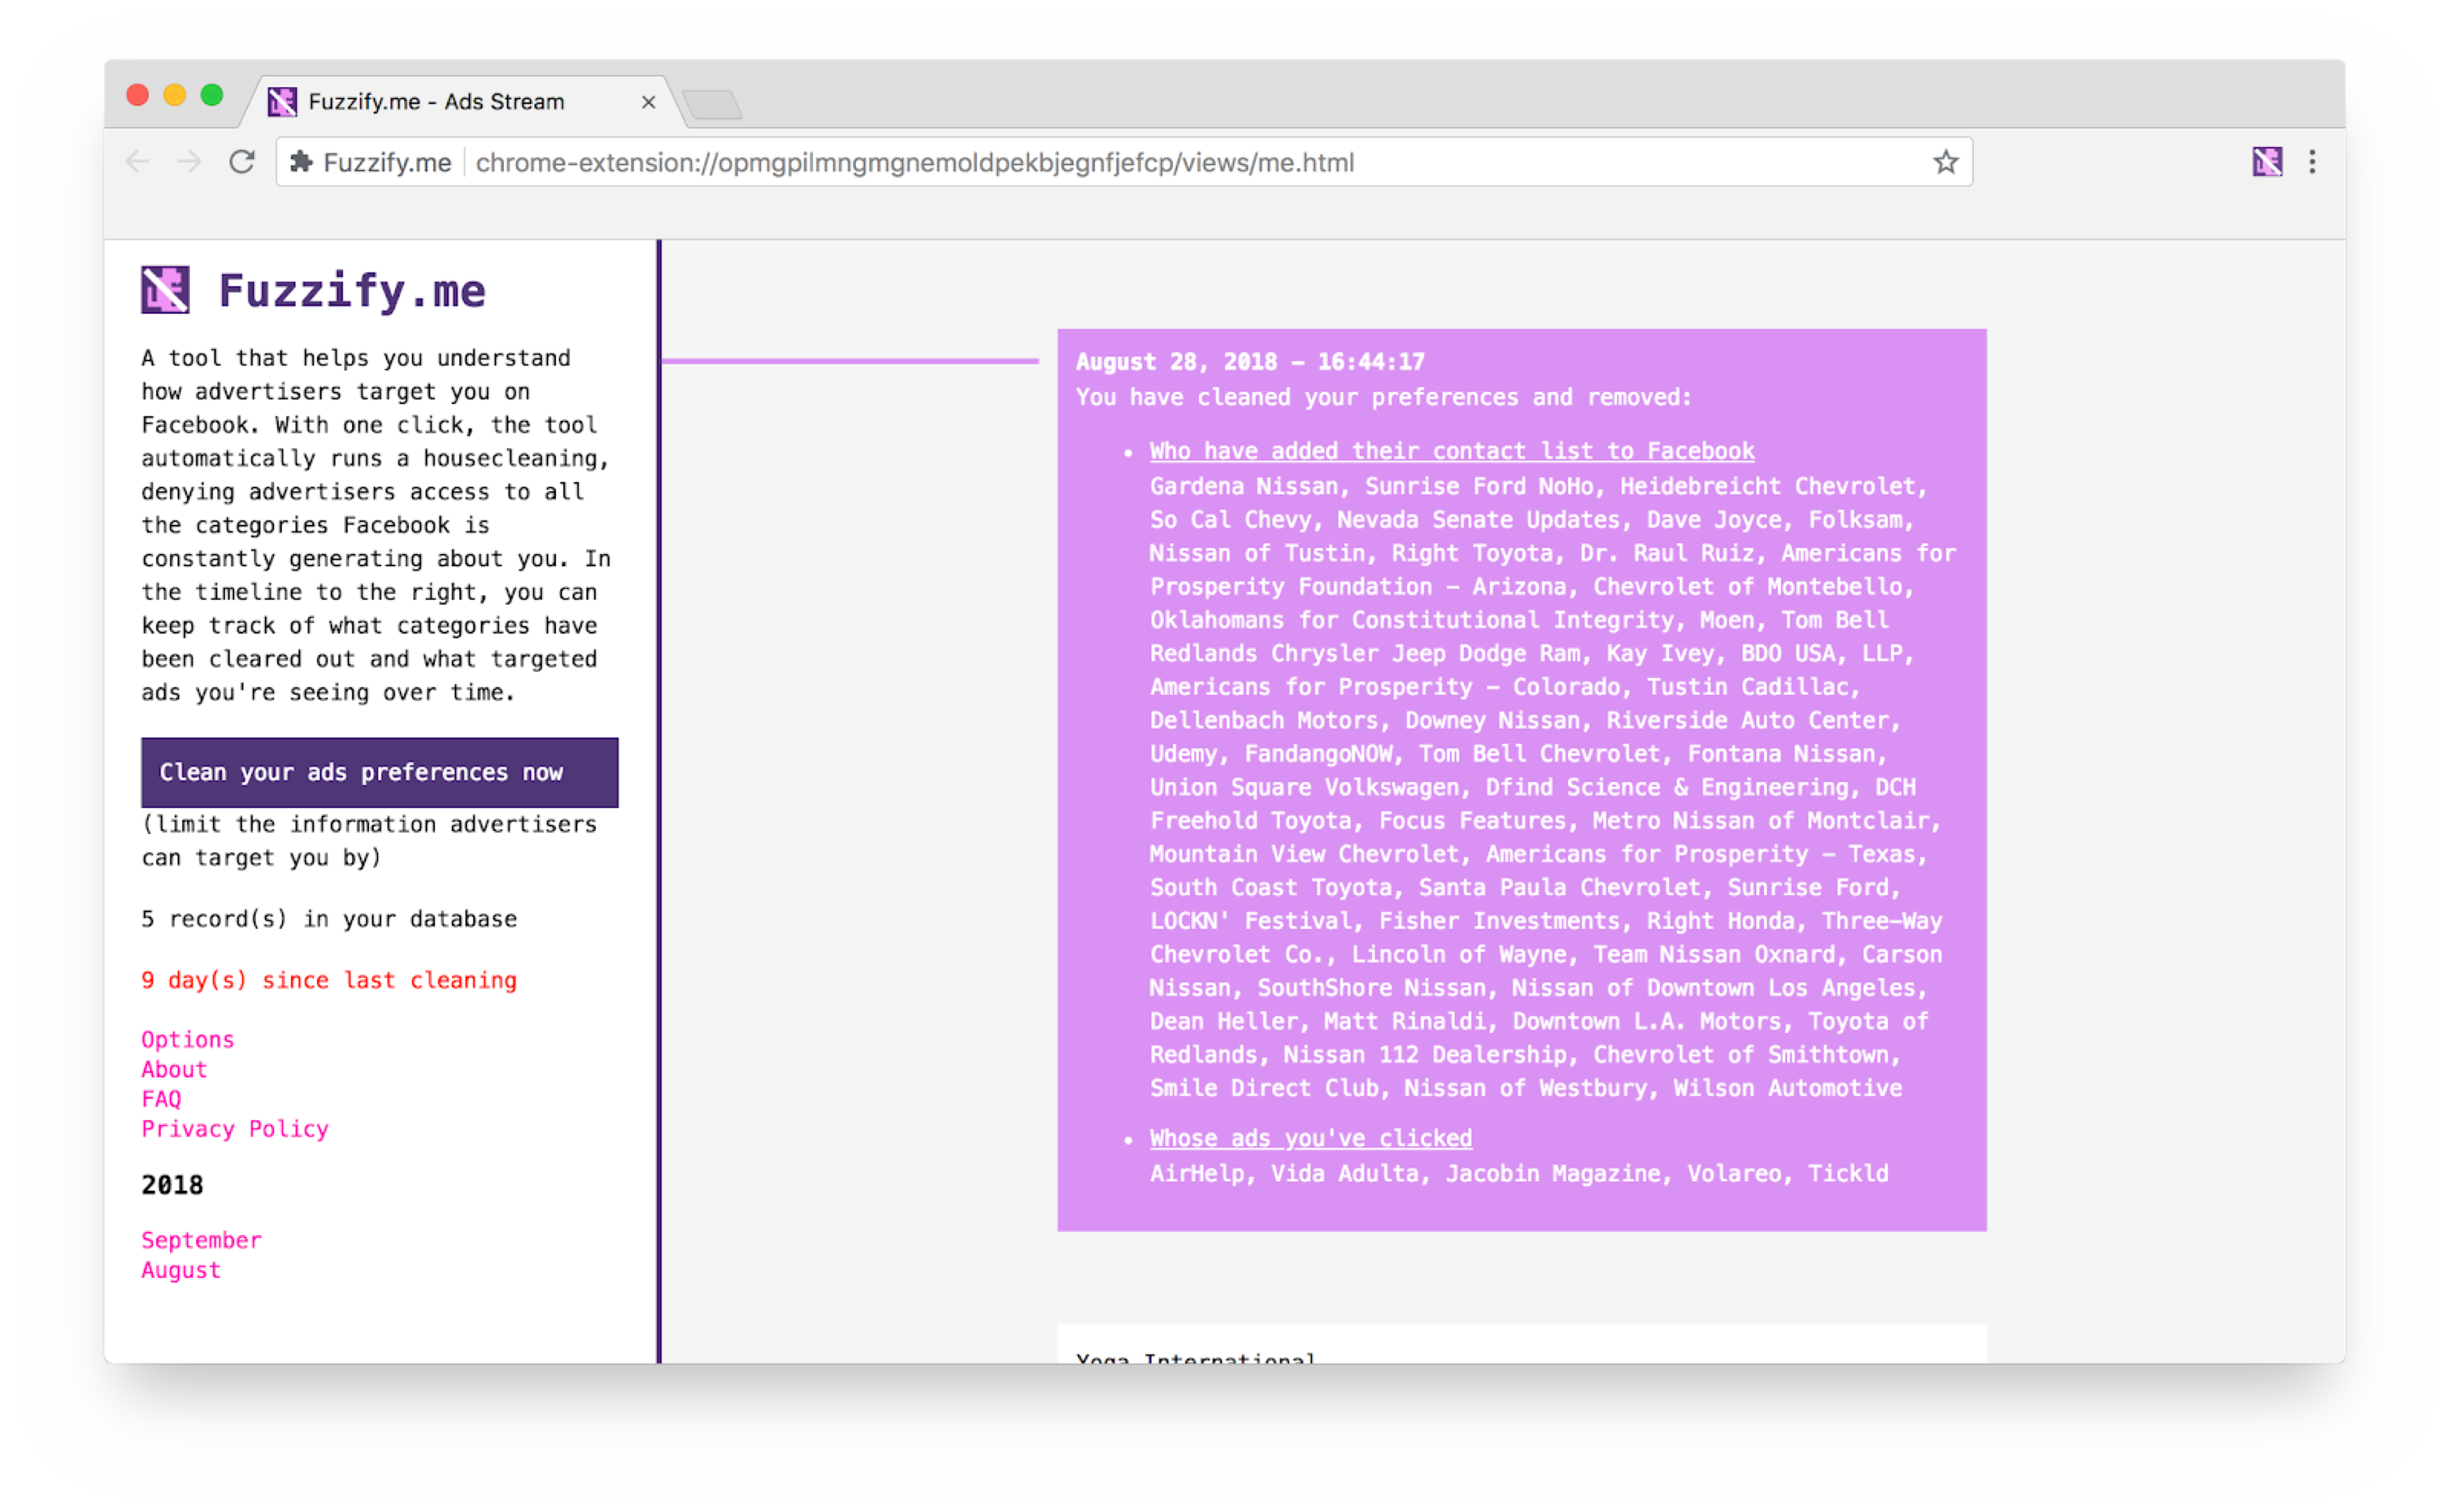Click the browser back arrow
Image resolution: width=2450 pixels, height=1512 pixels.
138,162
